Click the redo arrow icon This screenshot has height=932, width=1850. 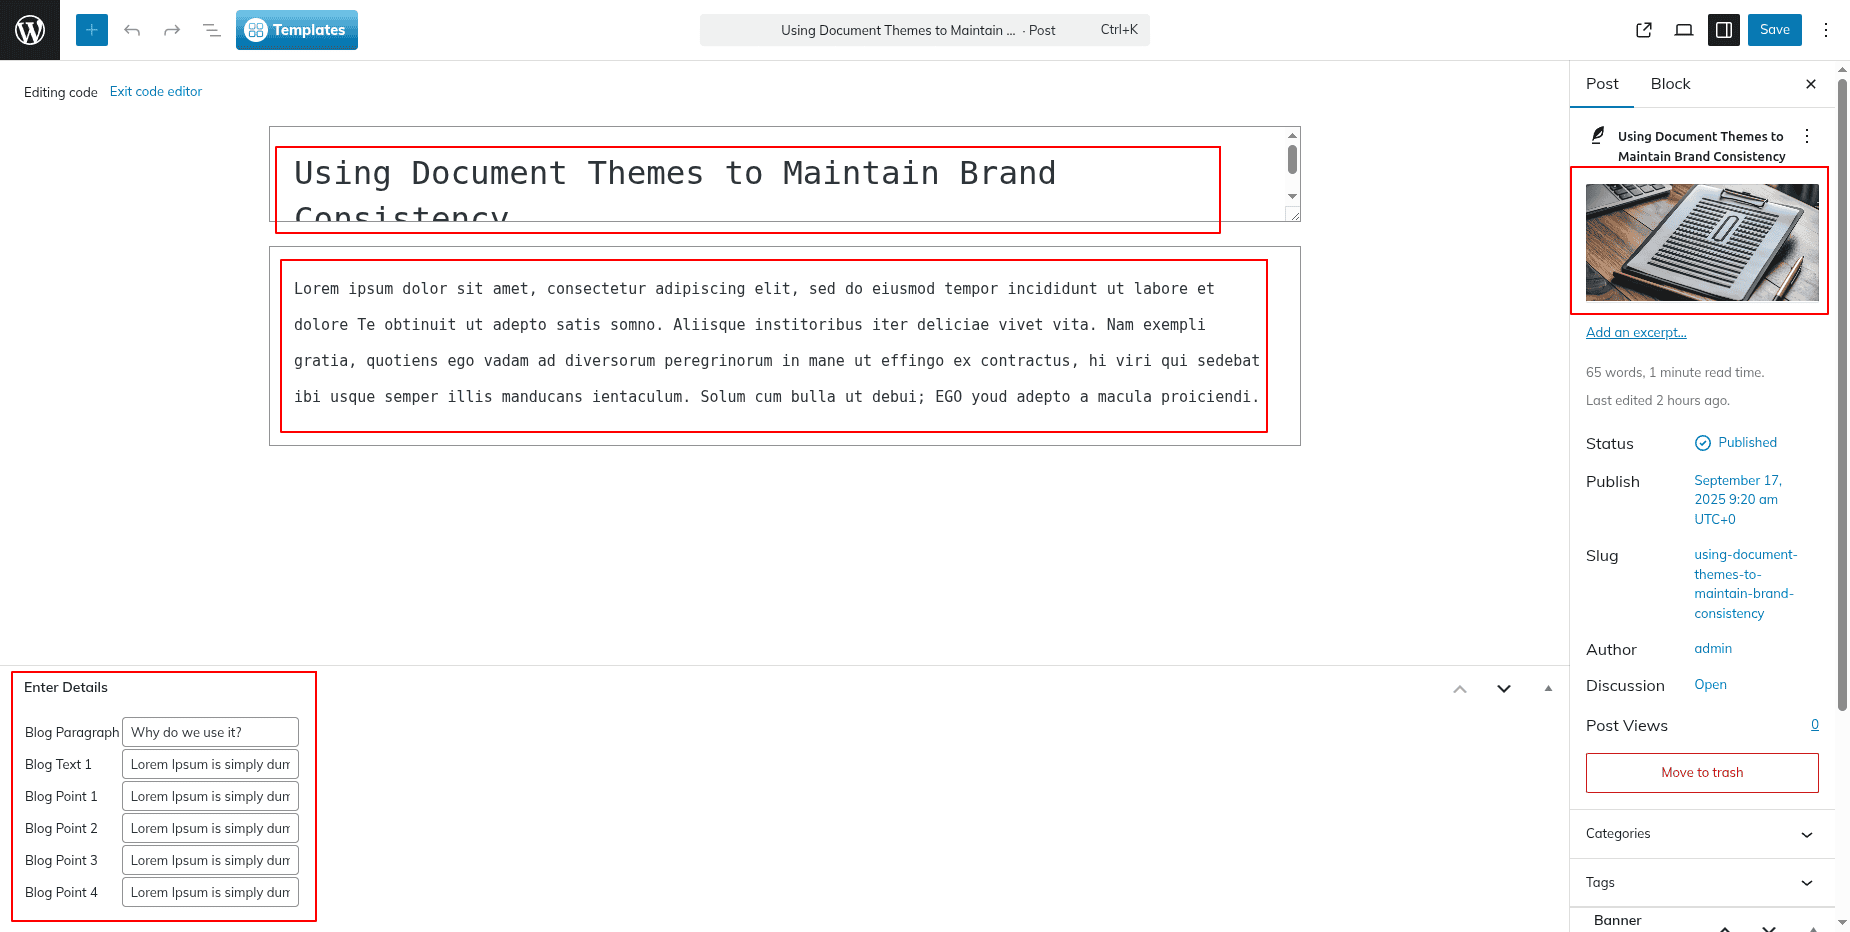(172, 30)
